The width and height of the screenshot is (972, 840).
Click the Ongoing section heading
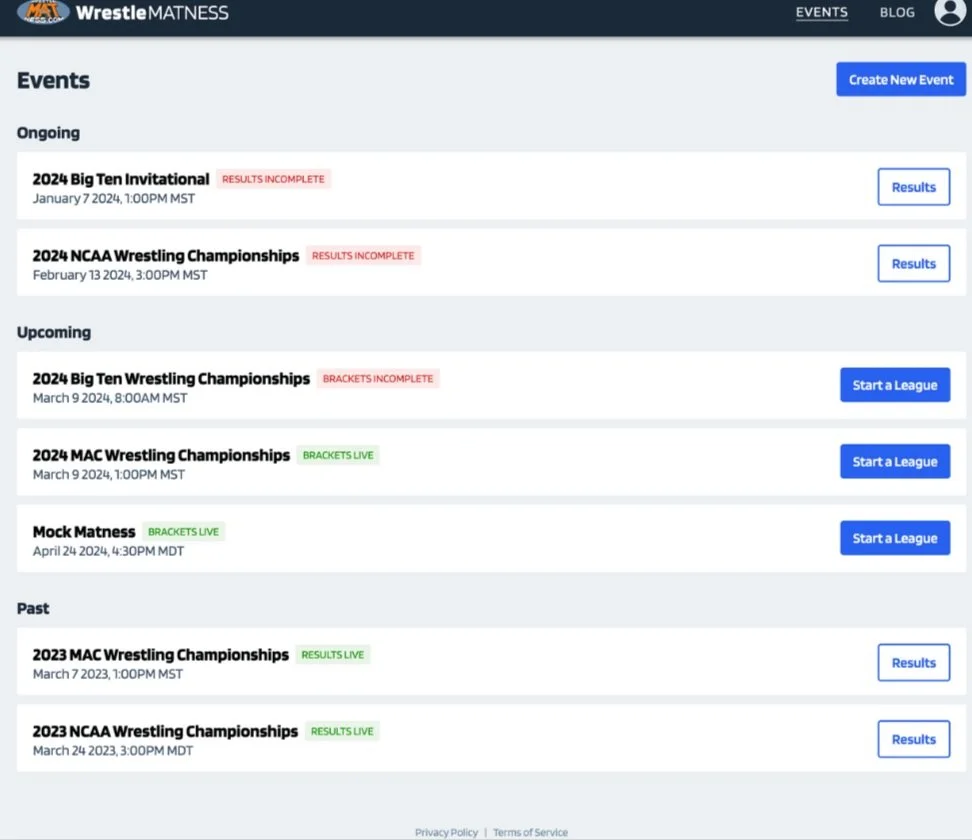pyautogui.click(x=48, y=133)
